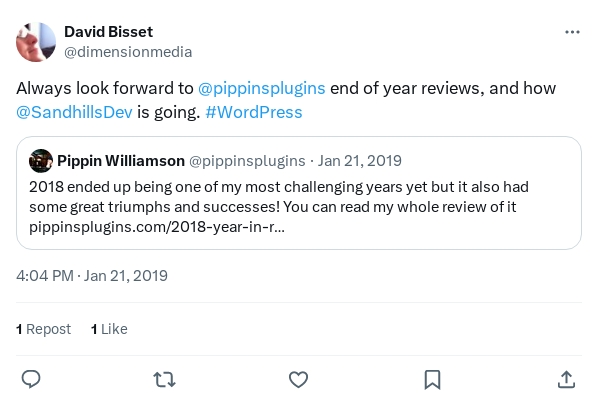View the 1 Like list
The image size is (598, 393).
tap(109, 329)
